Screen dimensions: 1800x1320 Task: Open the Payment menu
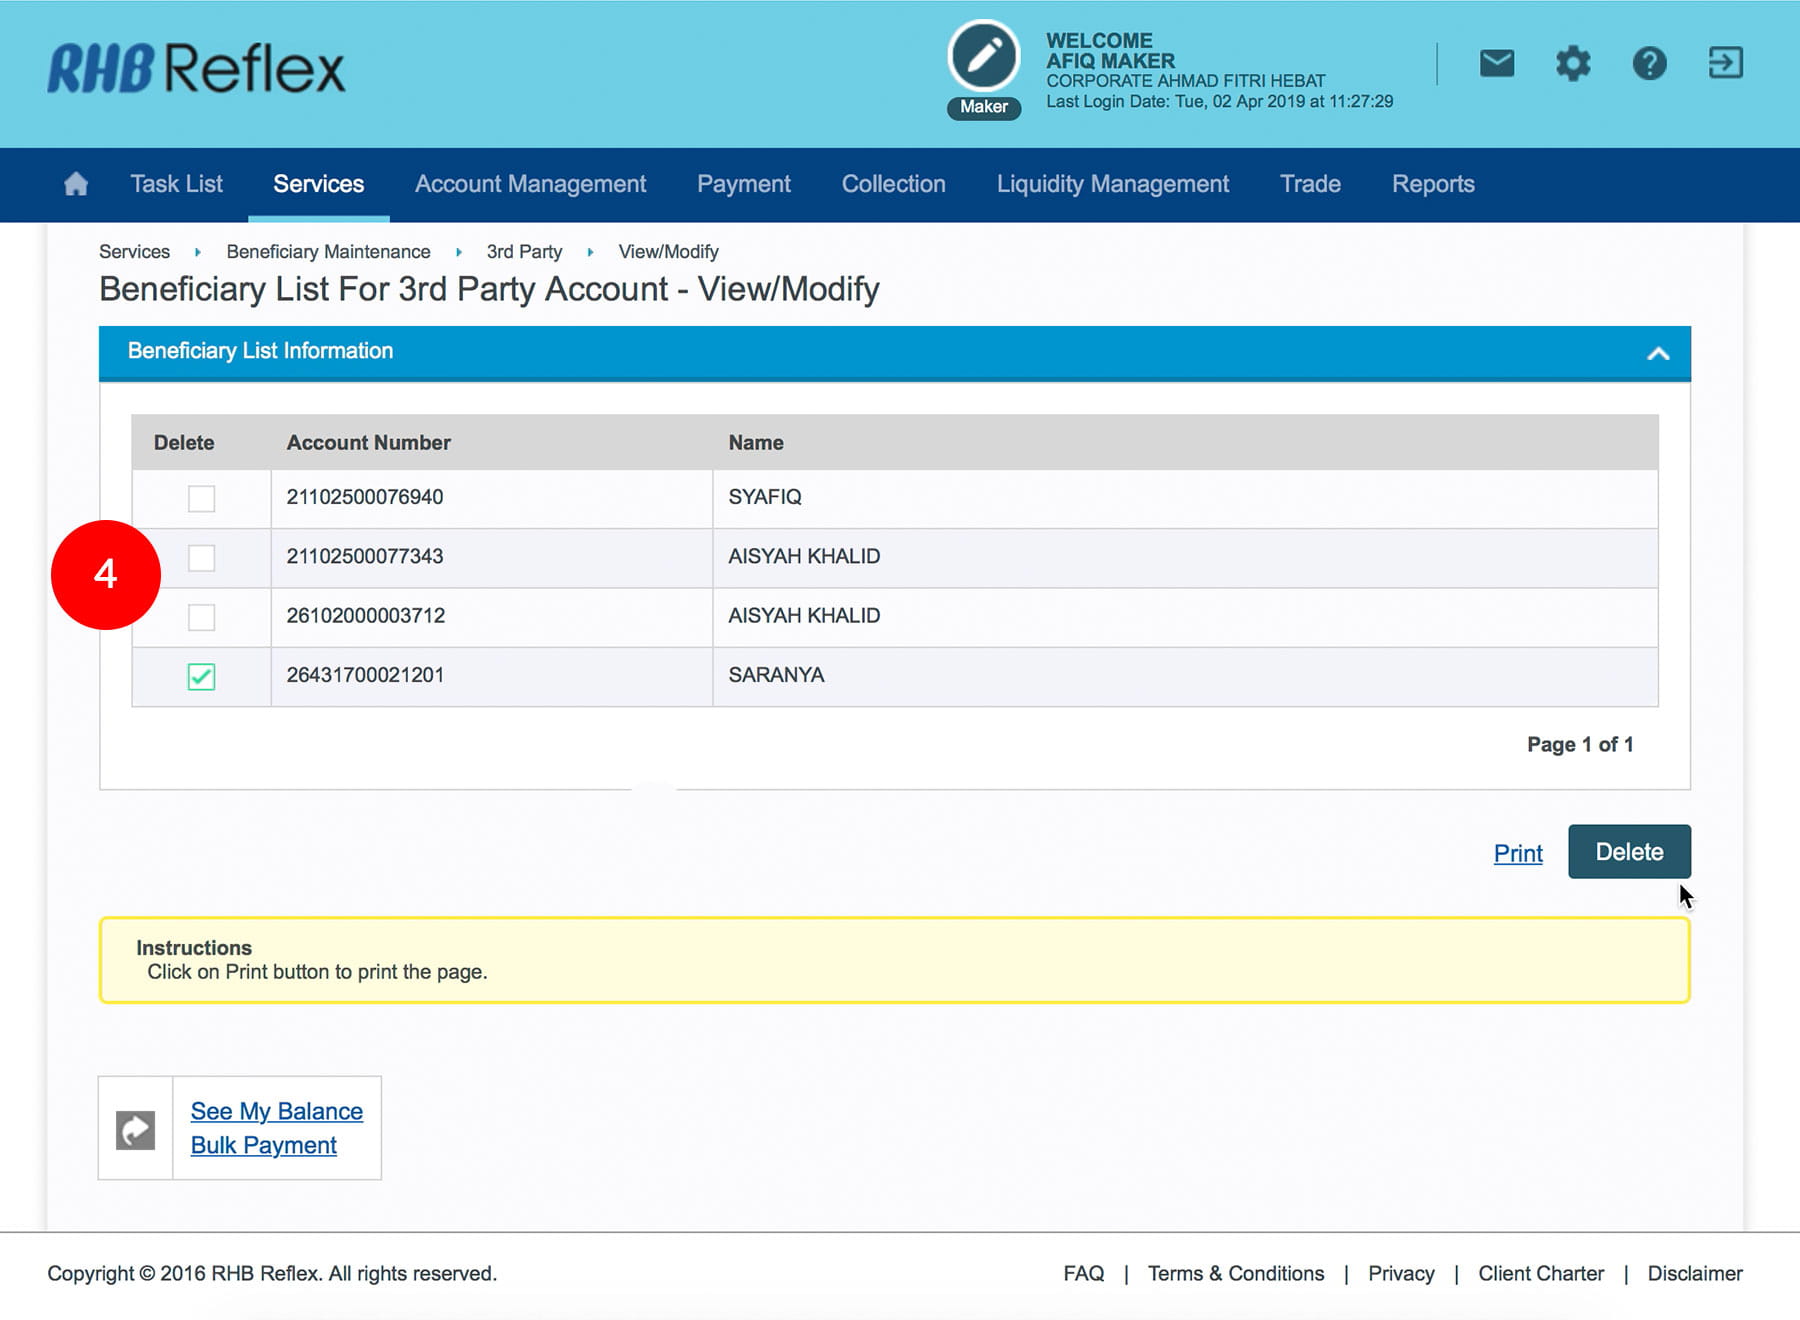click(x=743, y=184)
